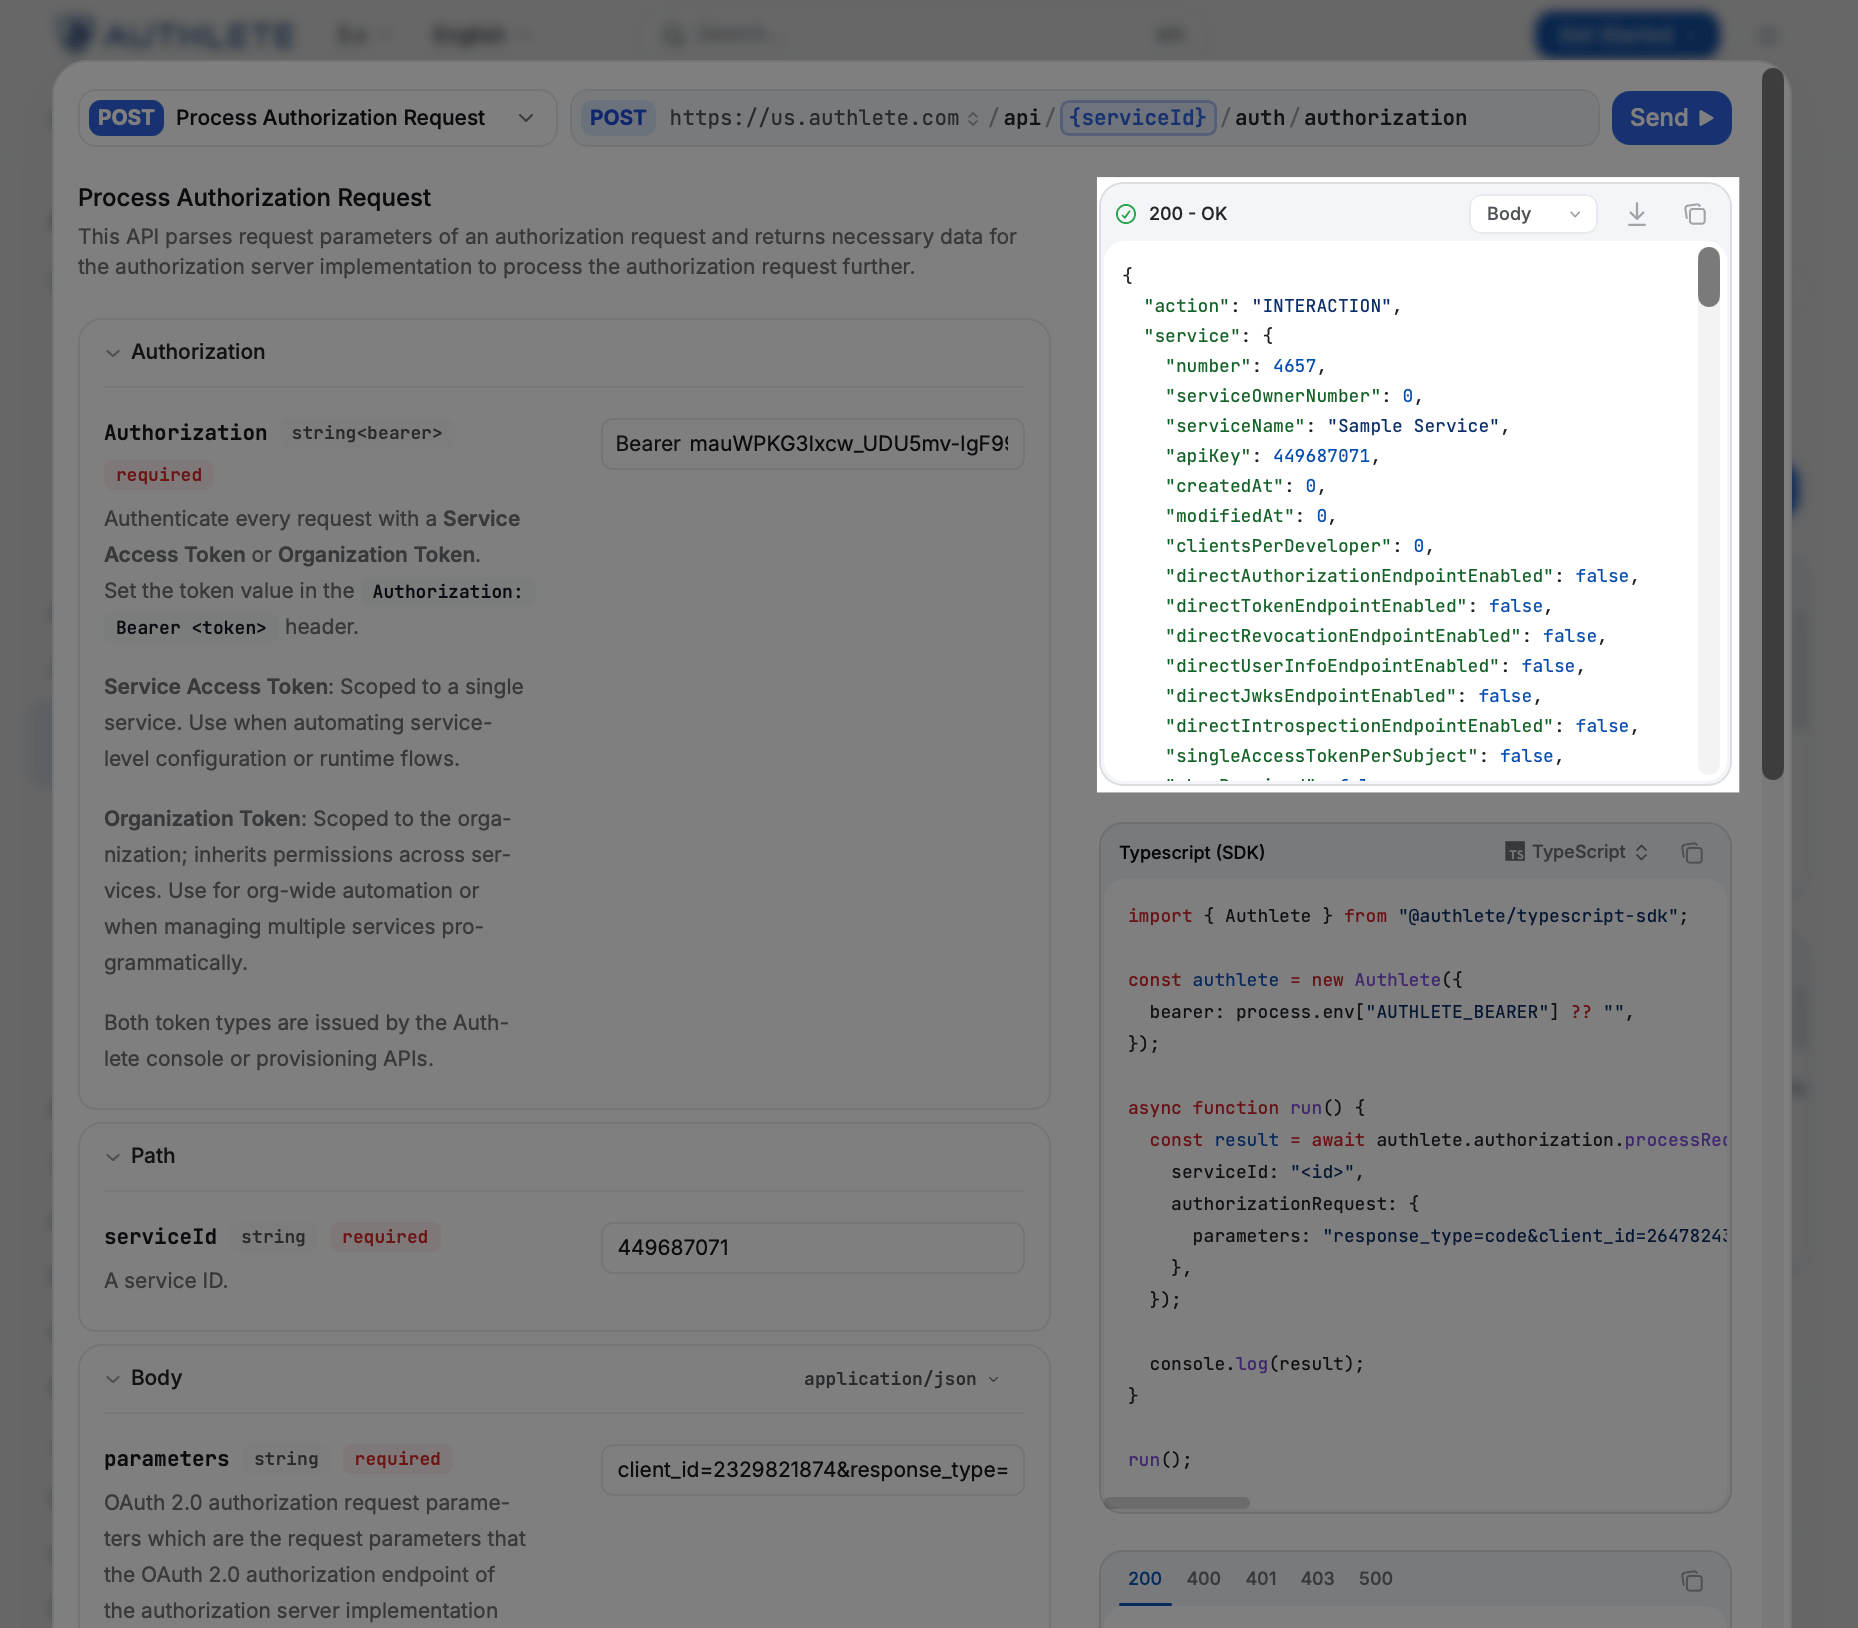Copy the Typescript SDK code sample
The height and width of the screenshot is (1628, 1858).
click(x=1692, y=853)
